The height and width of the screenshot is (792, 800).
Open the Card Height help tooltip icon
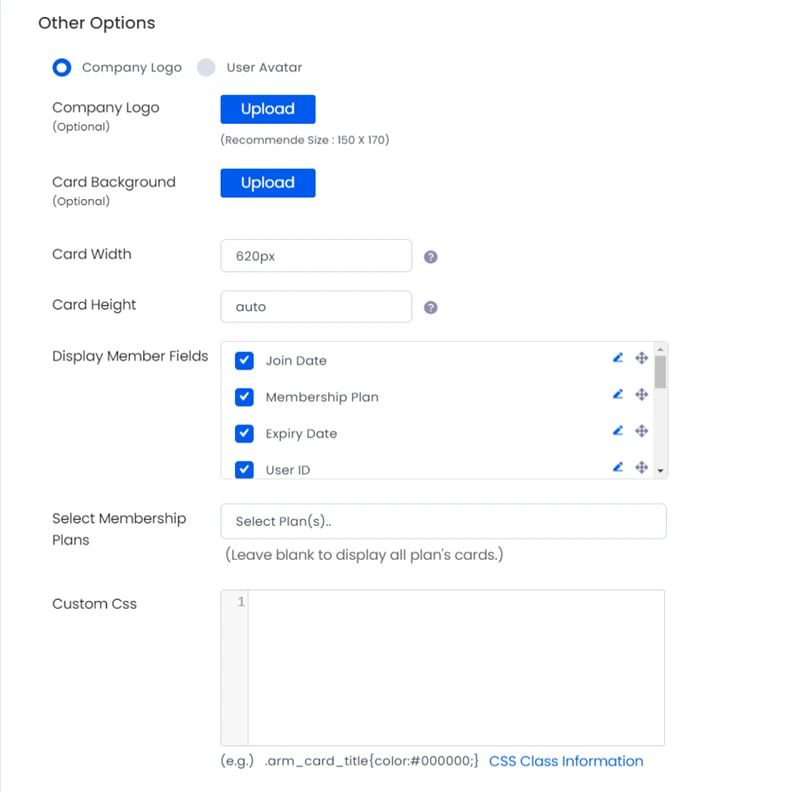431,307
